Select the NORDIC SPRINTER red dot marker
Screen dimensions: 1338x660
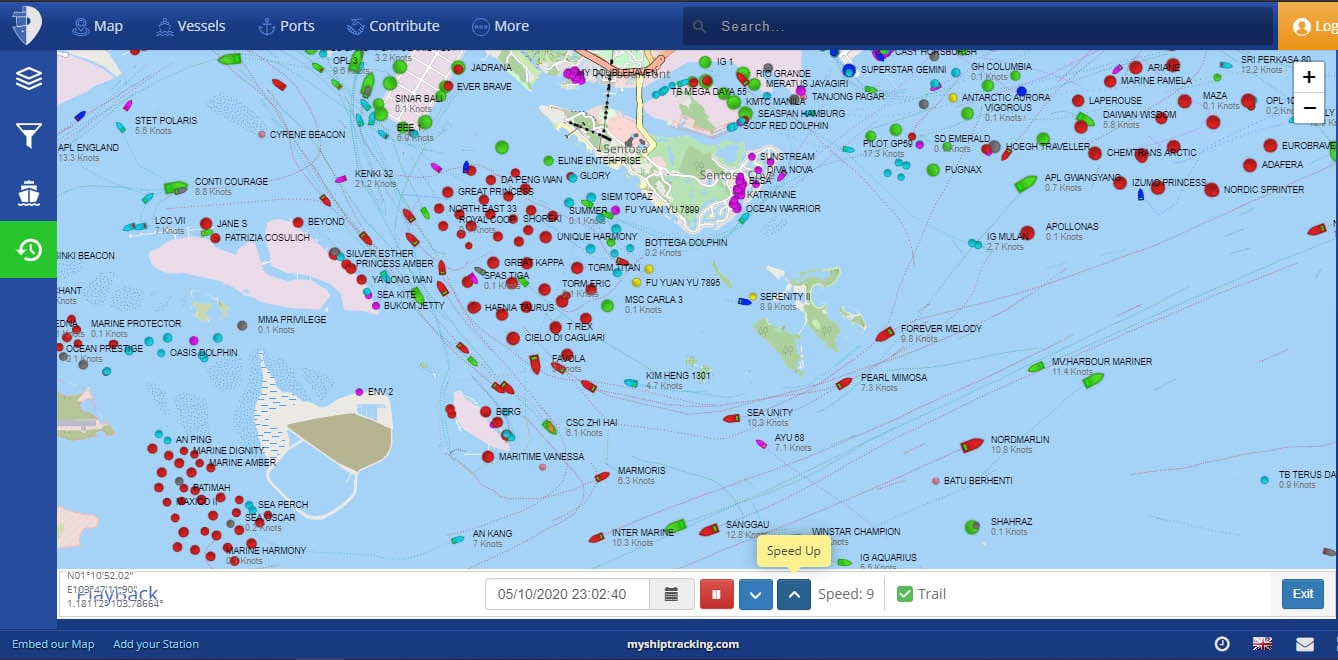click(x=1212, y=189)
